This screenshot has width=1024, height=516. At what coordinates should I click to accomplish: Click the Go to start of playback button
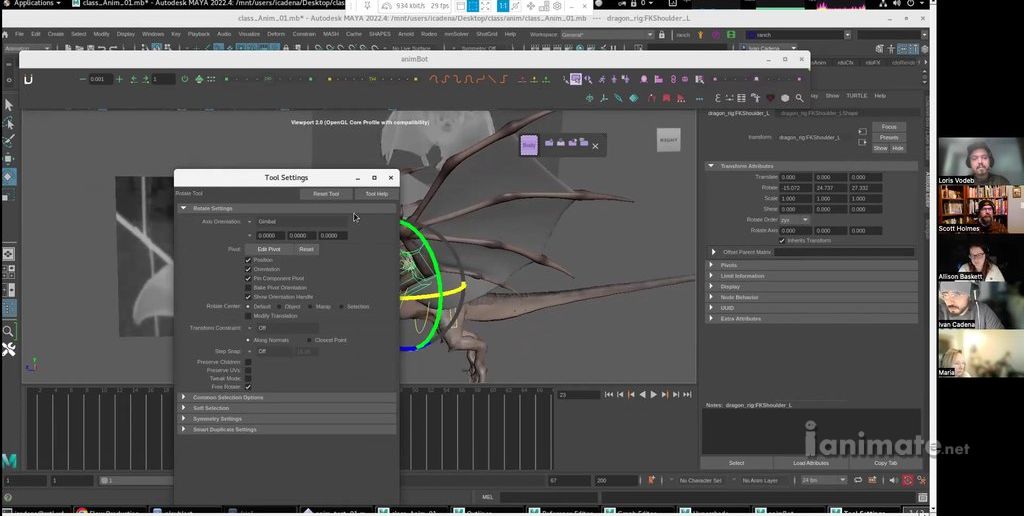click(609, 395)
